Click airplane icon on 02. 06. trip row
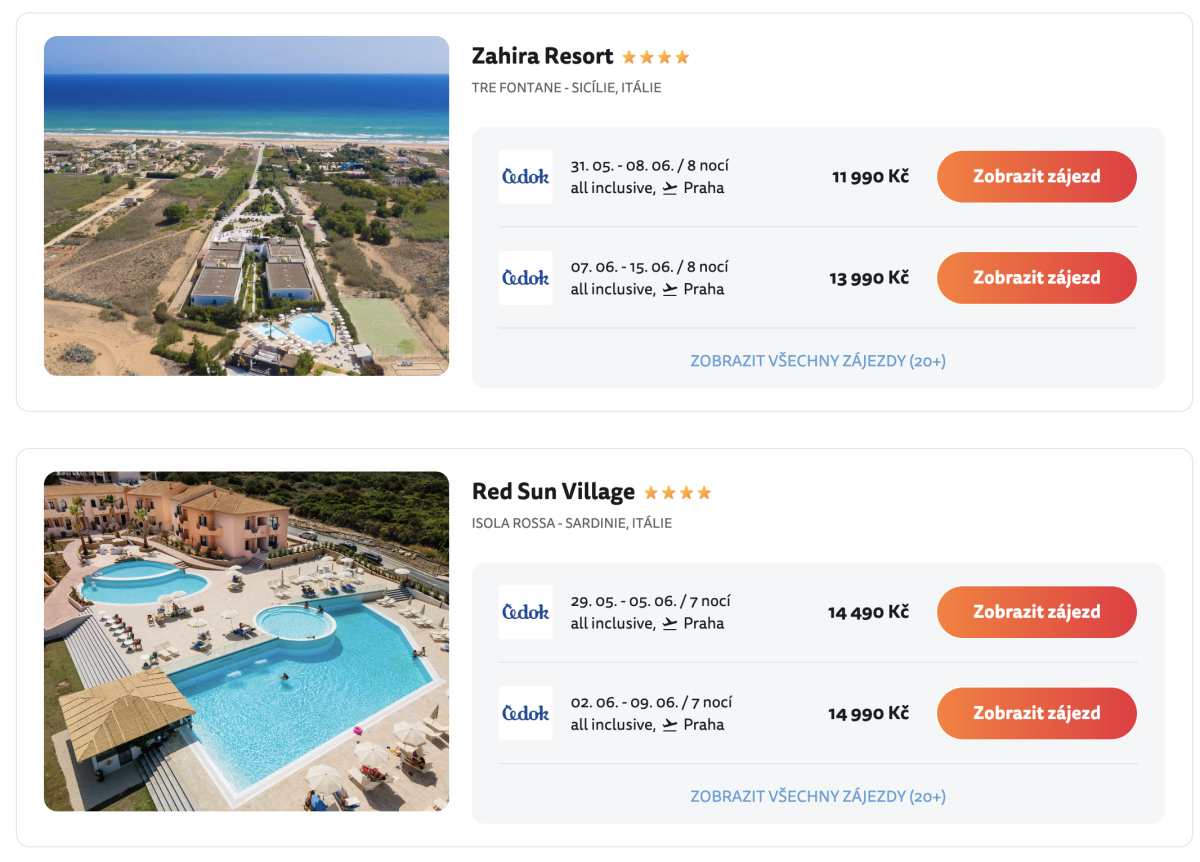Viewport: 1200px width, 862px height. point(670,724)
